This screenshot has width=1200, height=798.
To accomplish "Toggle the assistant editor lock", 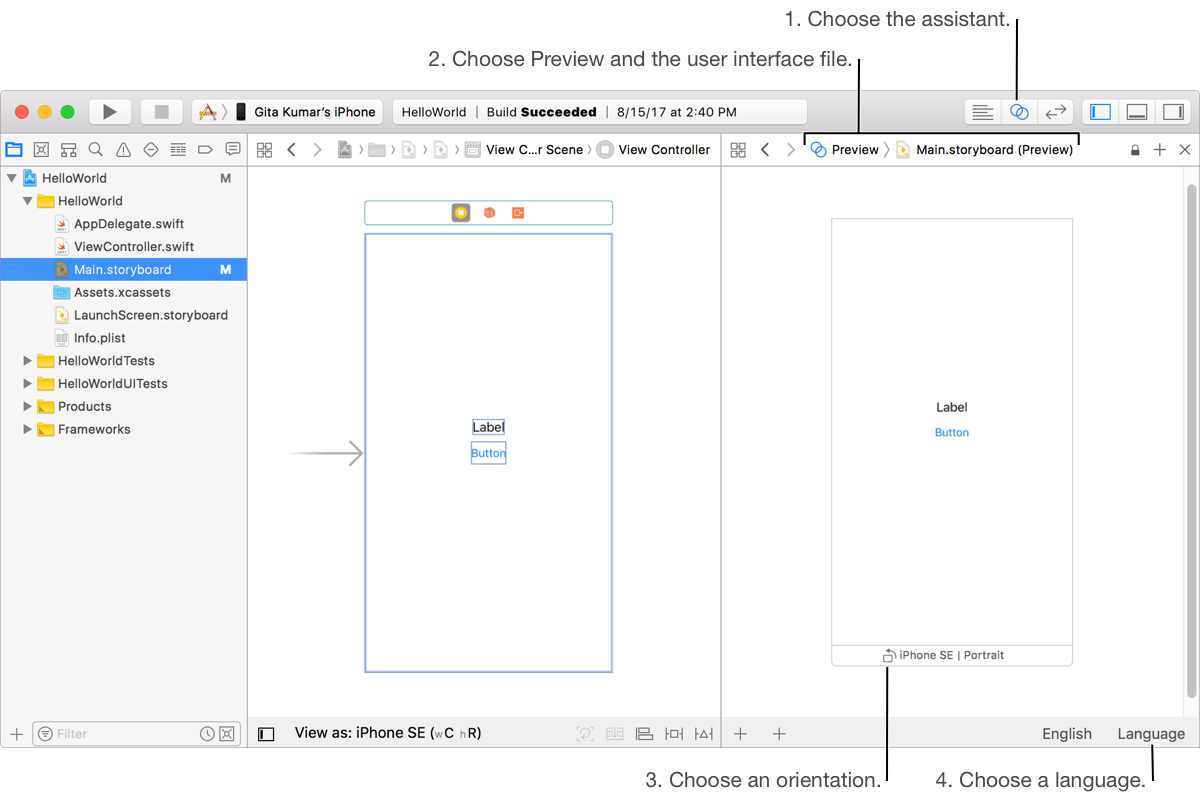I will point(1135,150).
